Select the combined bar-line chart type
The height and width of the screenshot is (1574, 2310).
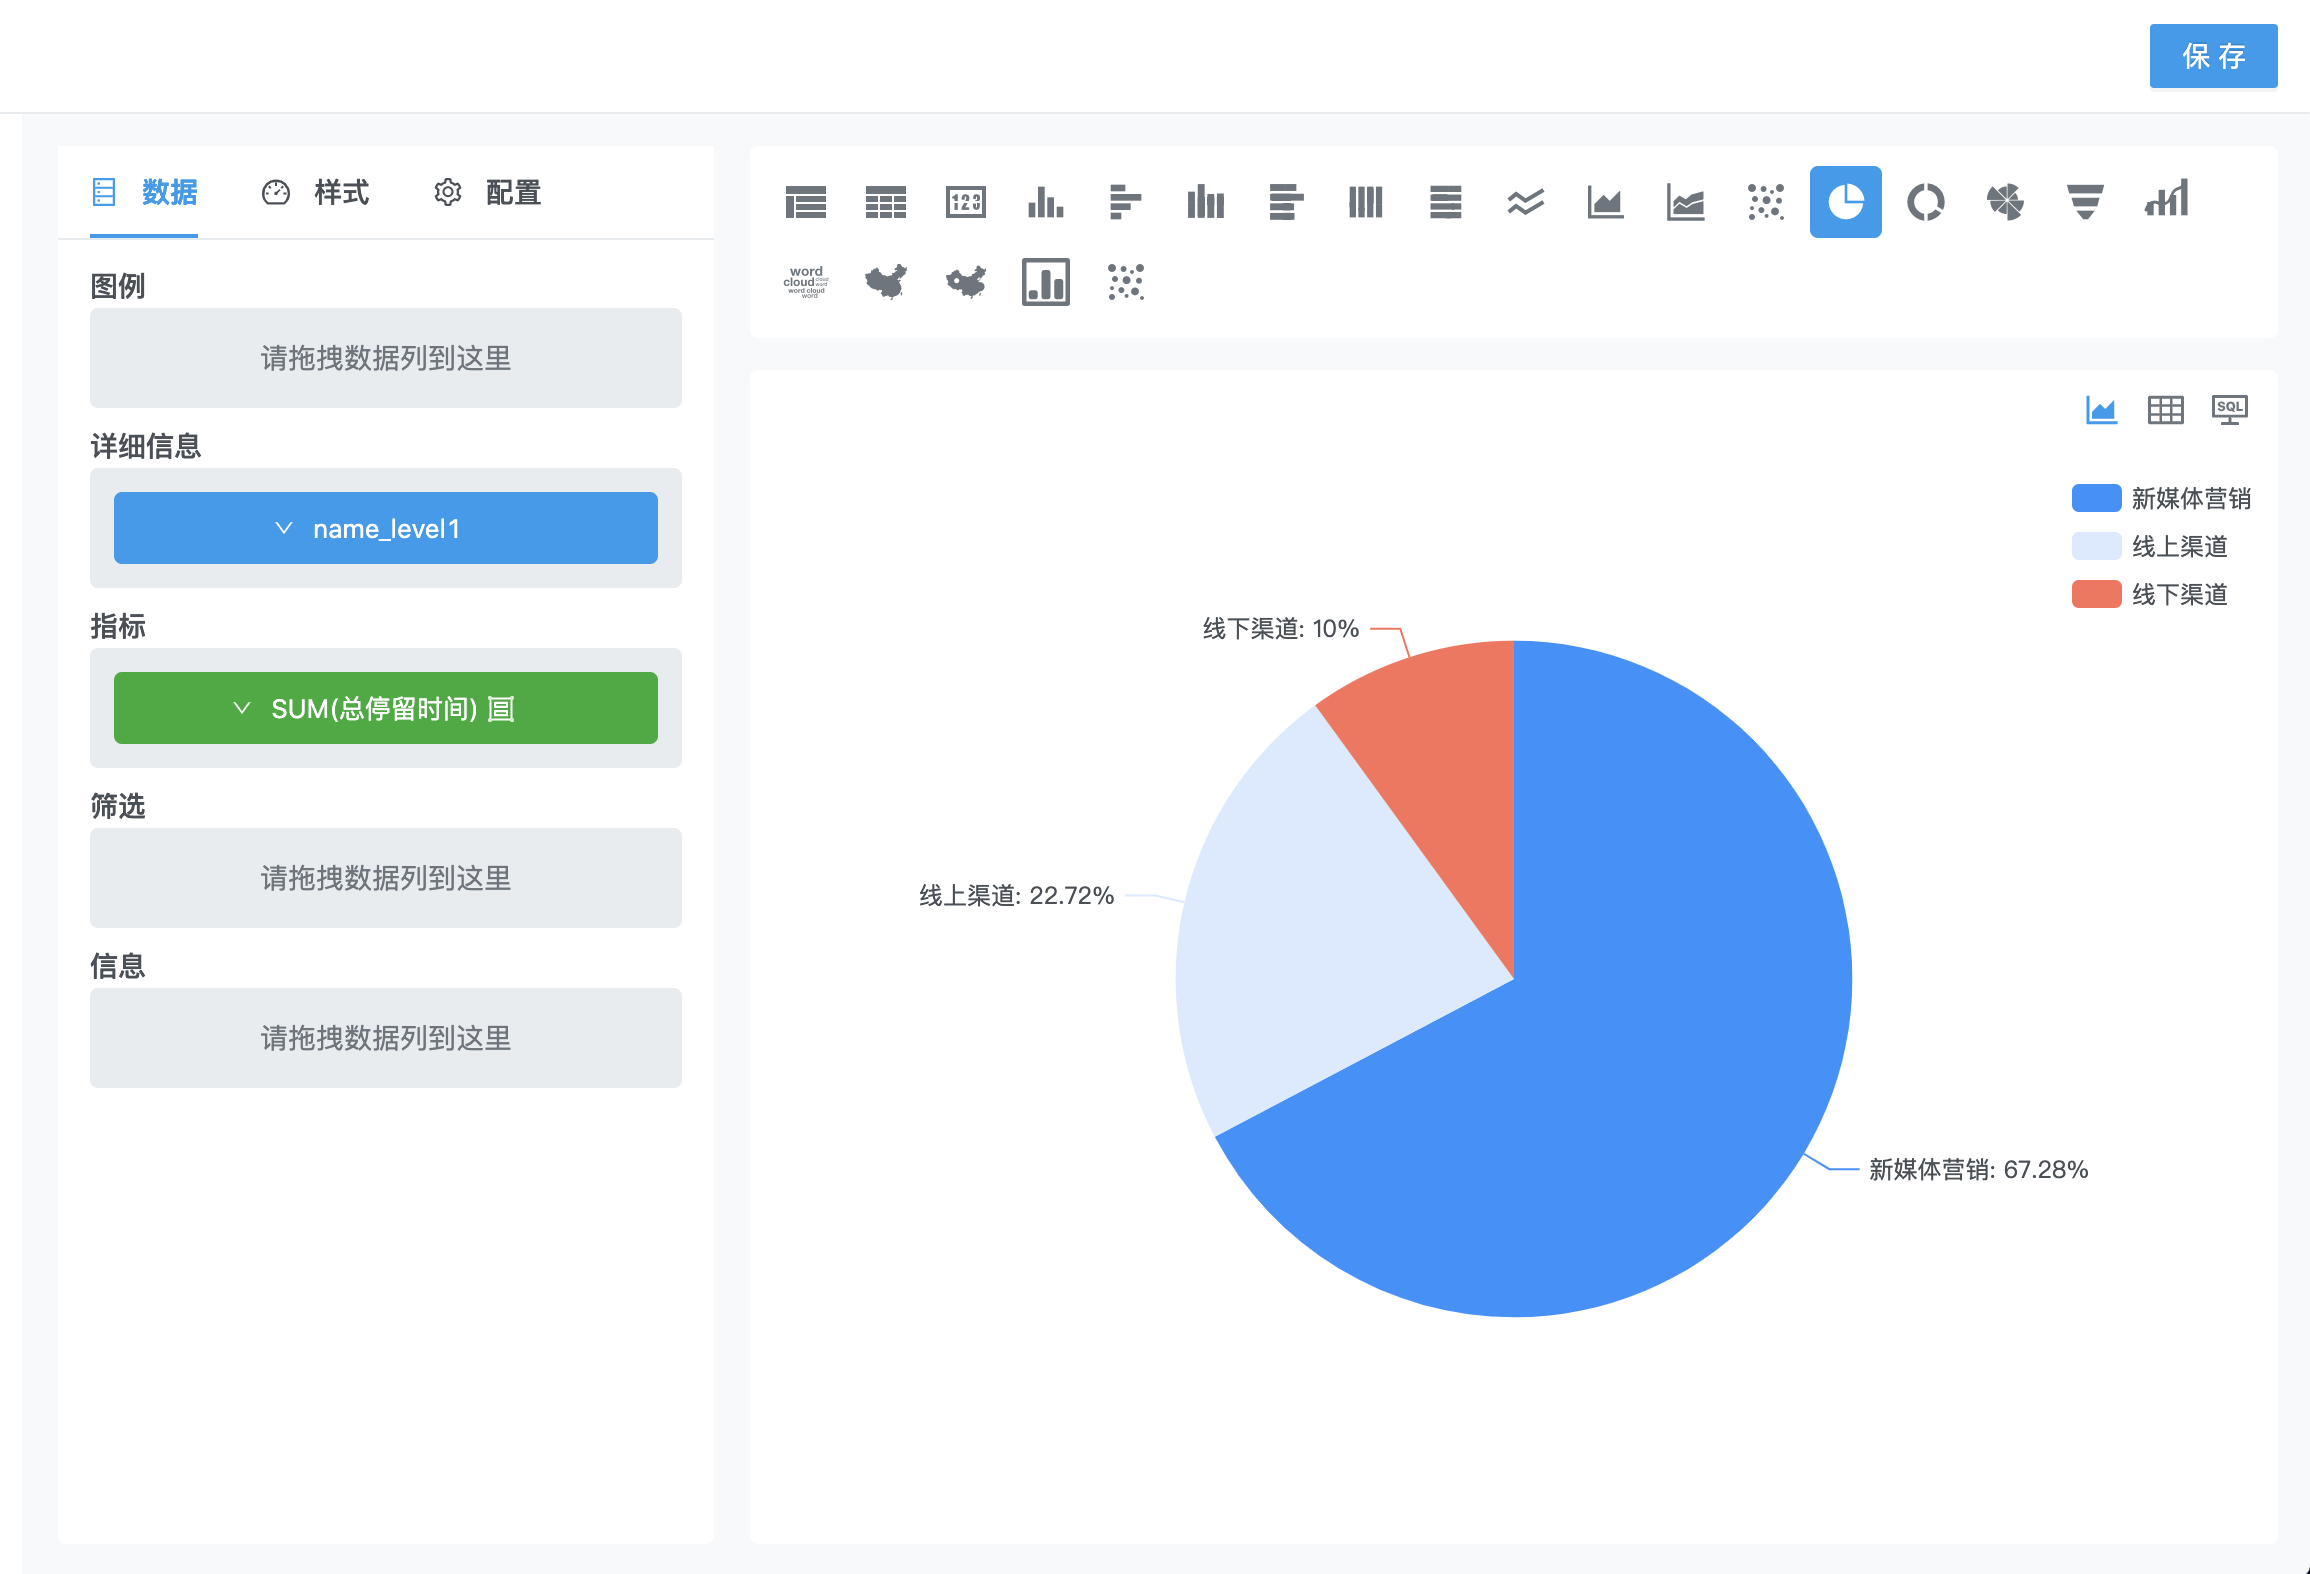click(x=2166, y=198)
